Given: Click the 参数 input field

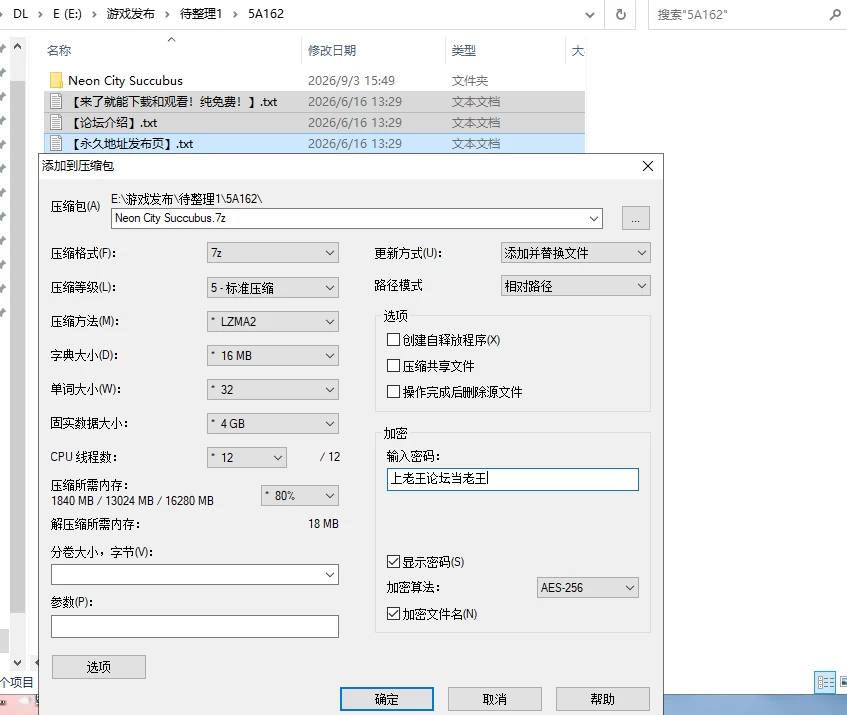Looking at the screenshot, I should point(195,626).
